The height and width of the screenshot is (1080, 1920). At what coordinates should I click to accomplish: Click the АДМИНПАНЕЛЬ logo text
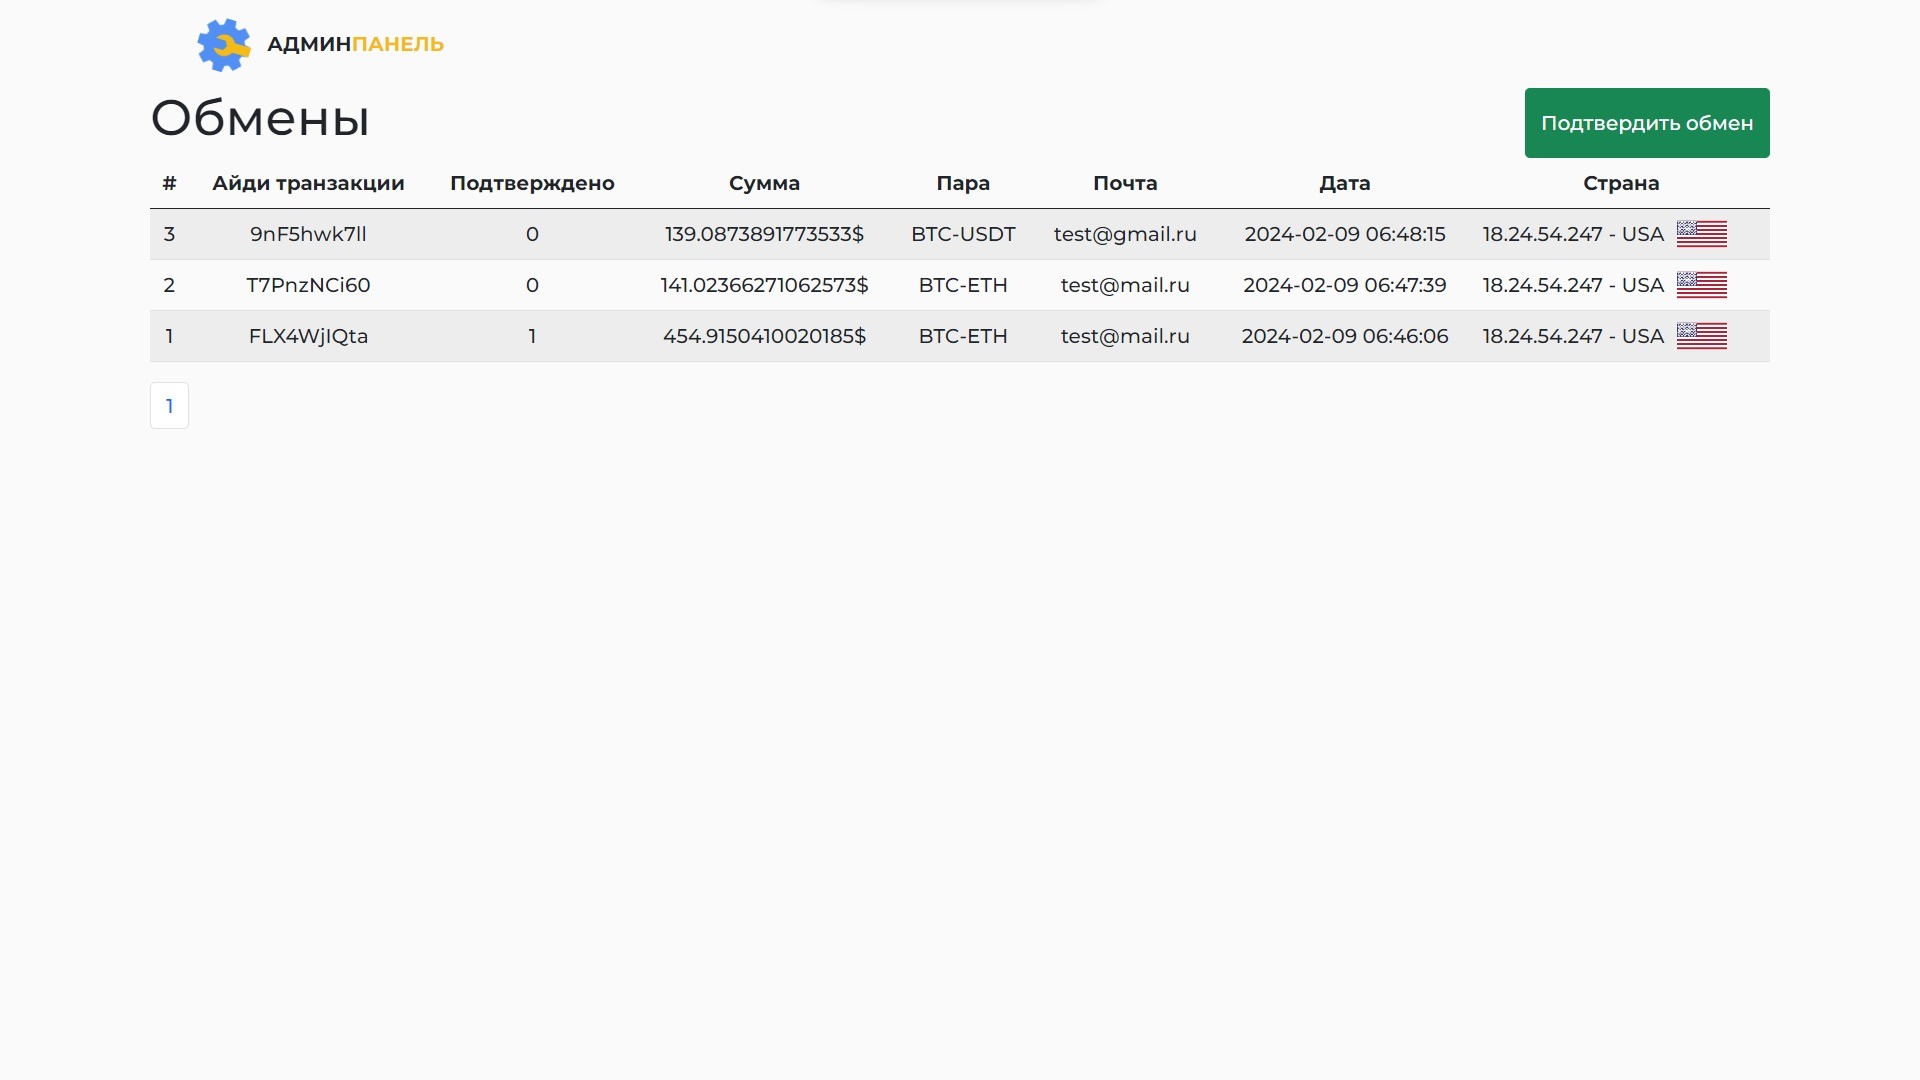[x=355, y=44]
